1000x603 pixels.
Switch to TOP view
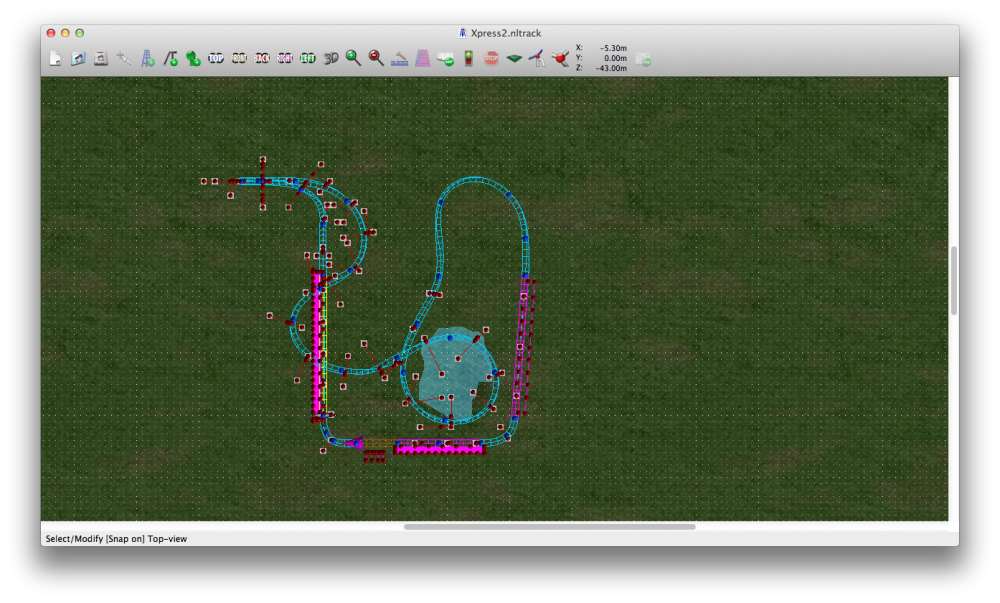[216, 59]
